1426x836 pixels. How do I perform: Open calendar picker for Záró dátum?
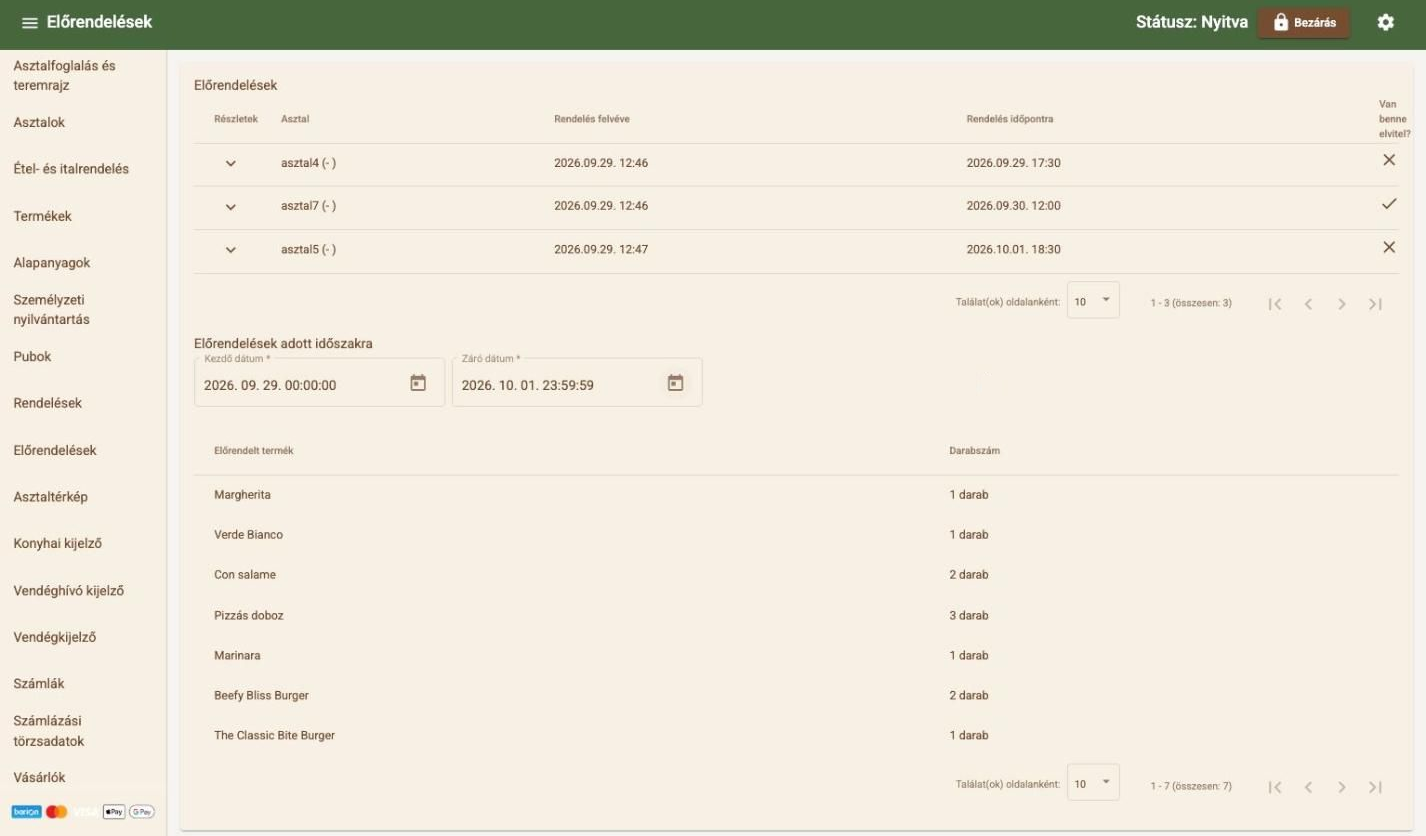(x=675, y=383)
